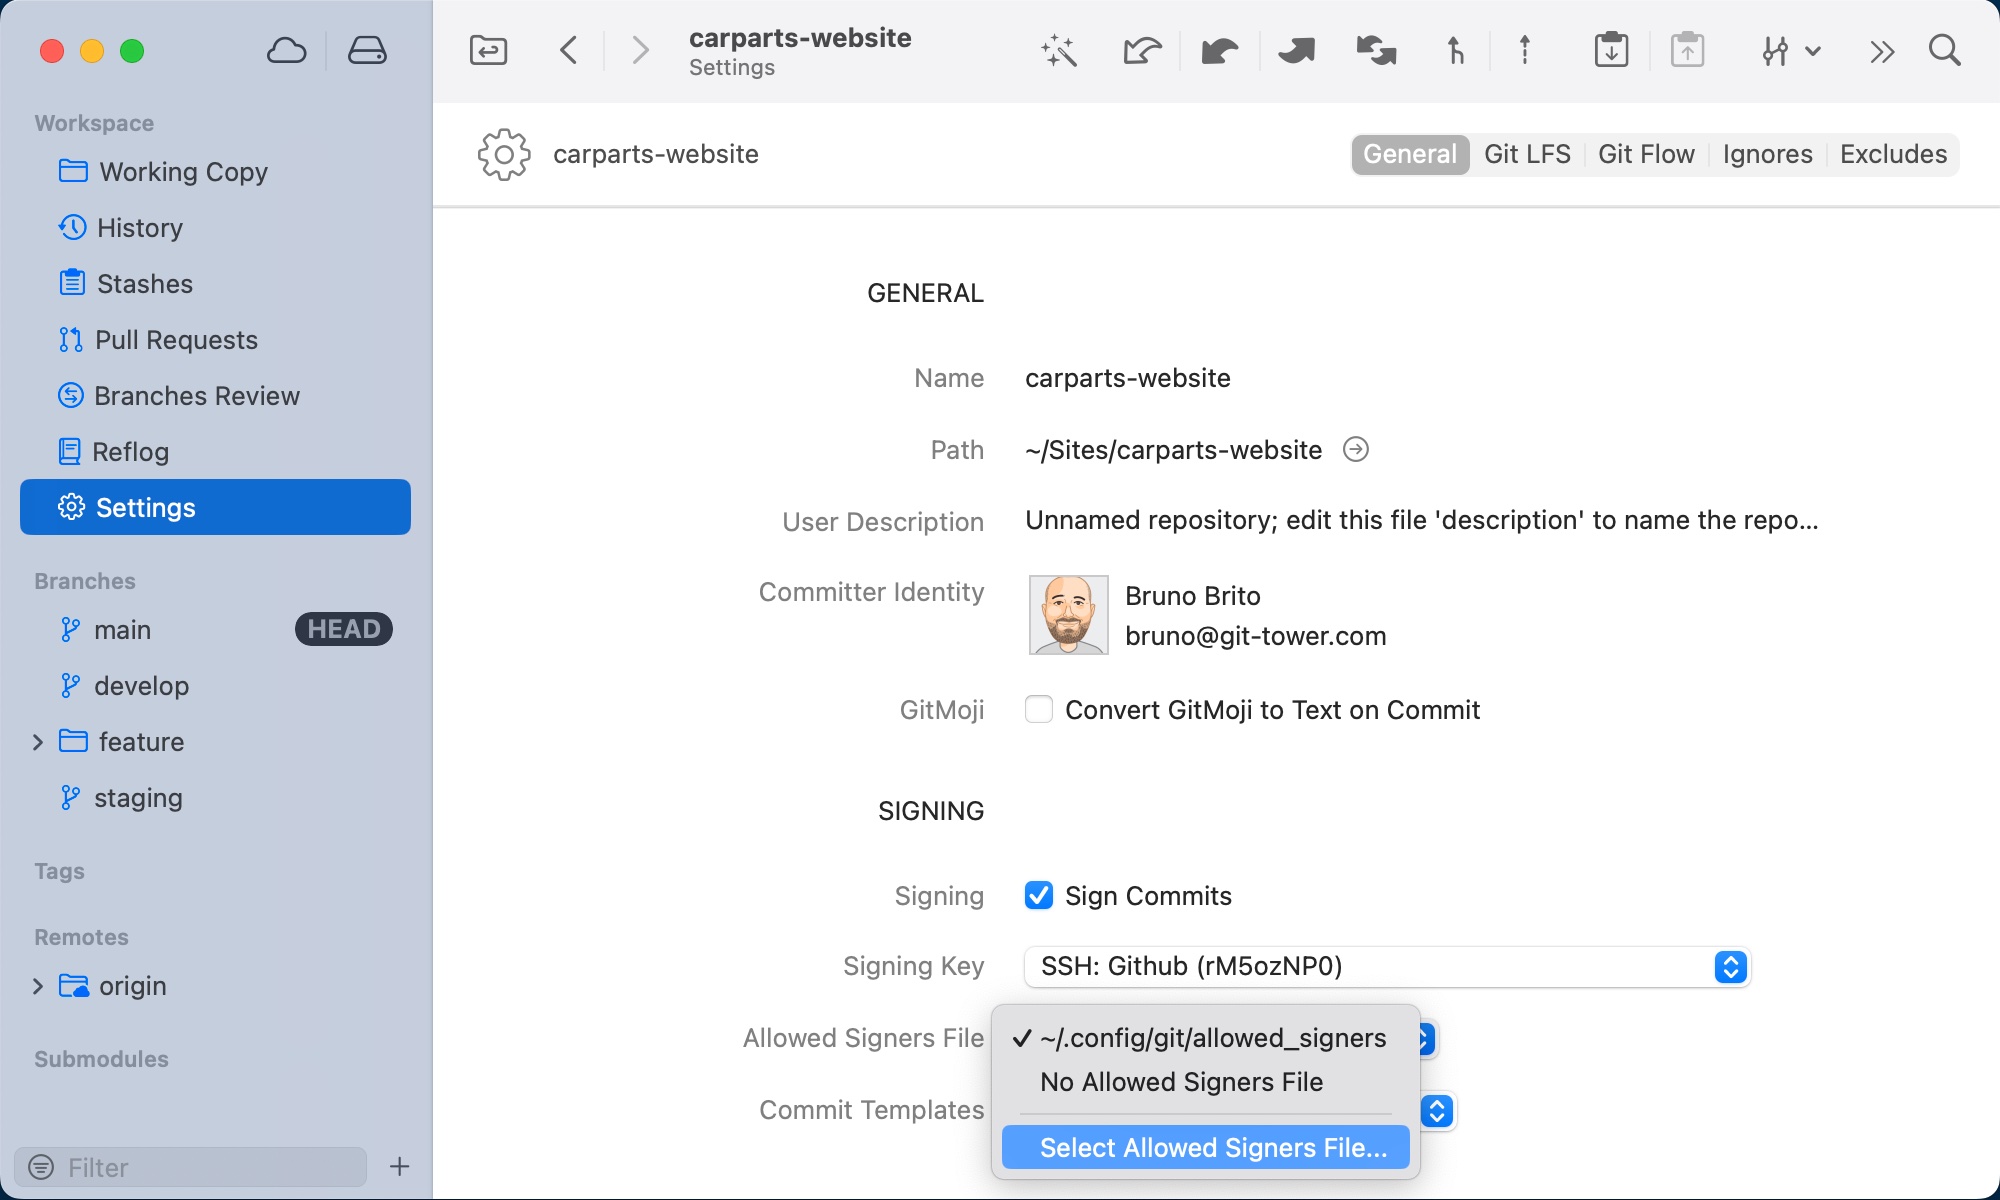Viewport: 2000px width, 1200px height.
Task: Switch to the Git Flow tab
Action: [1645, 154]
